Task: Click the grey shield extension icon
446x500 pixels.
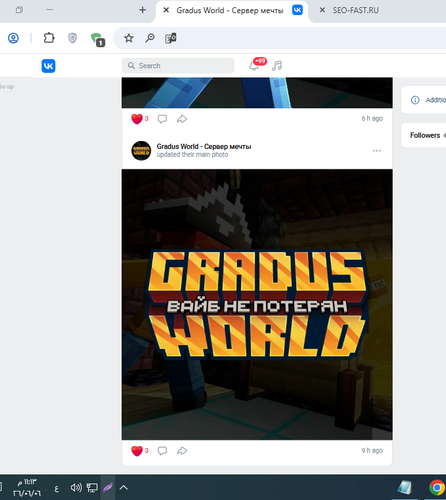Action: point(72,38)
